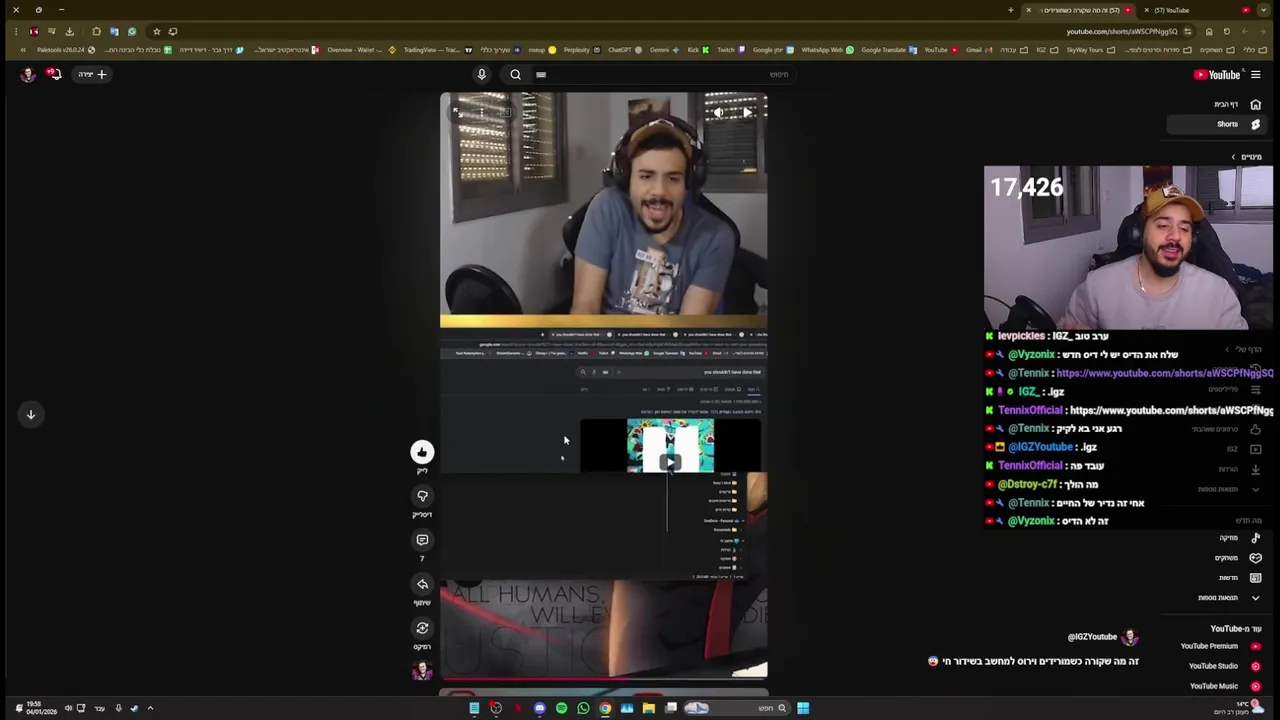Screen dimensions: 1280x720
Task: Open the account avatar menu
Action: [27, 74]
